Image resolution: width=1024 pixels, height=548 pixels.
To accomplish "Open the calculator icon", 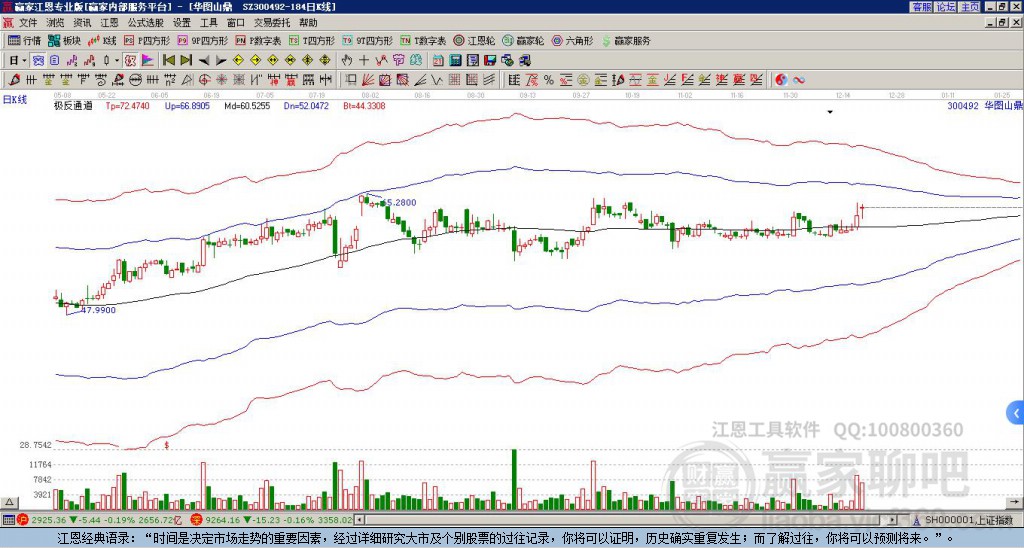I will tap(455, 61).
